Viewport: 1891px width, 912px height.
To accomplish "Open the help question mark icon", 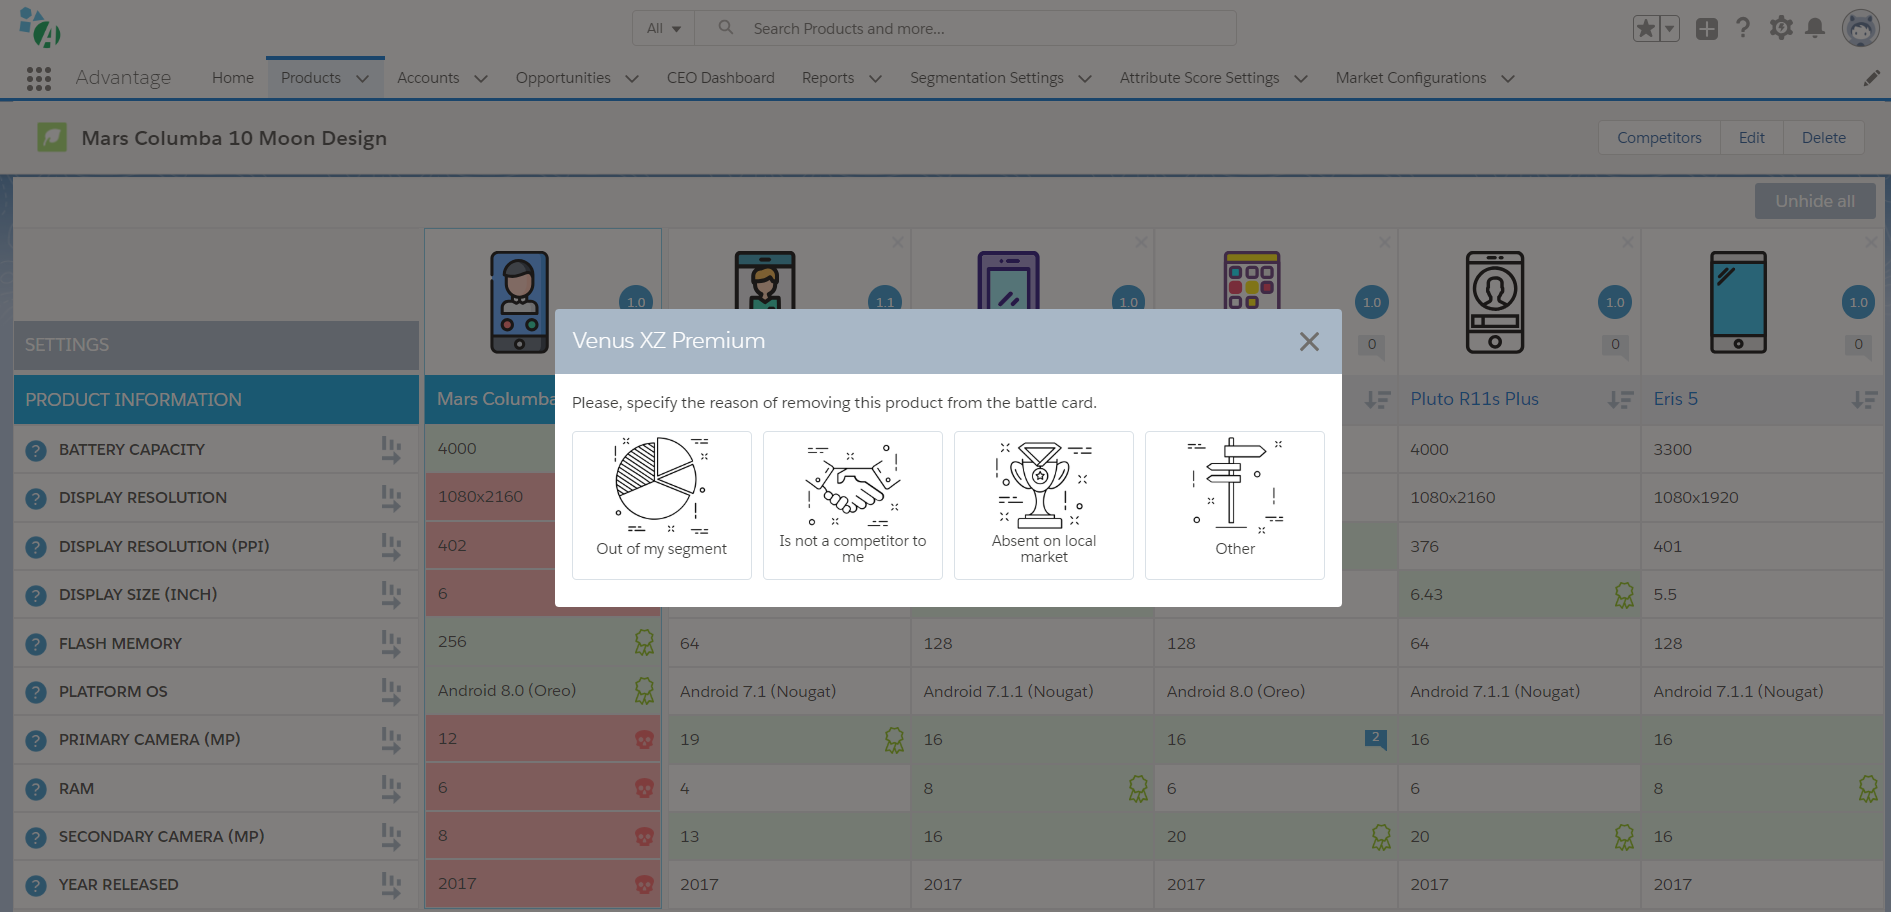I will (x=1743, y=28).
